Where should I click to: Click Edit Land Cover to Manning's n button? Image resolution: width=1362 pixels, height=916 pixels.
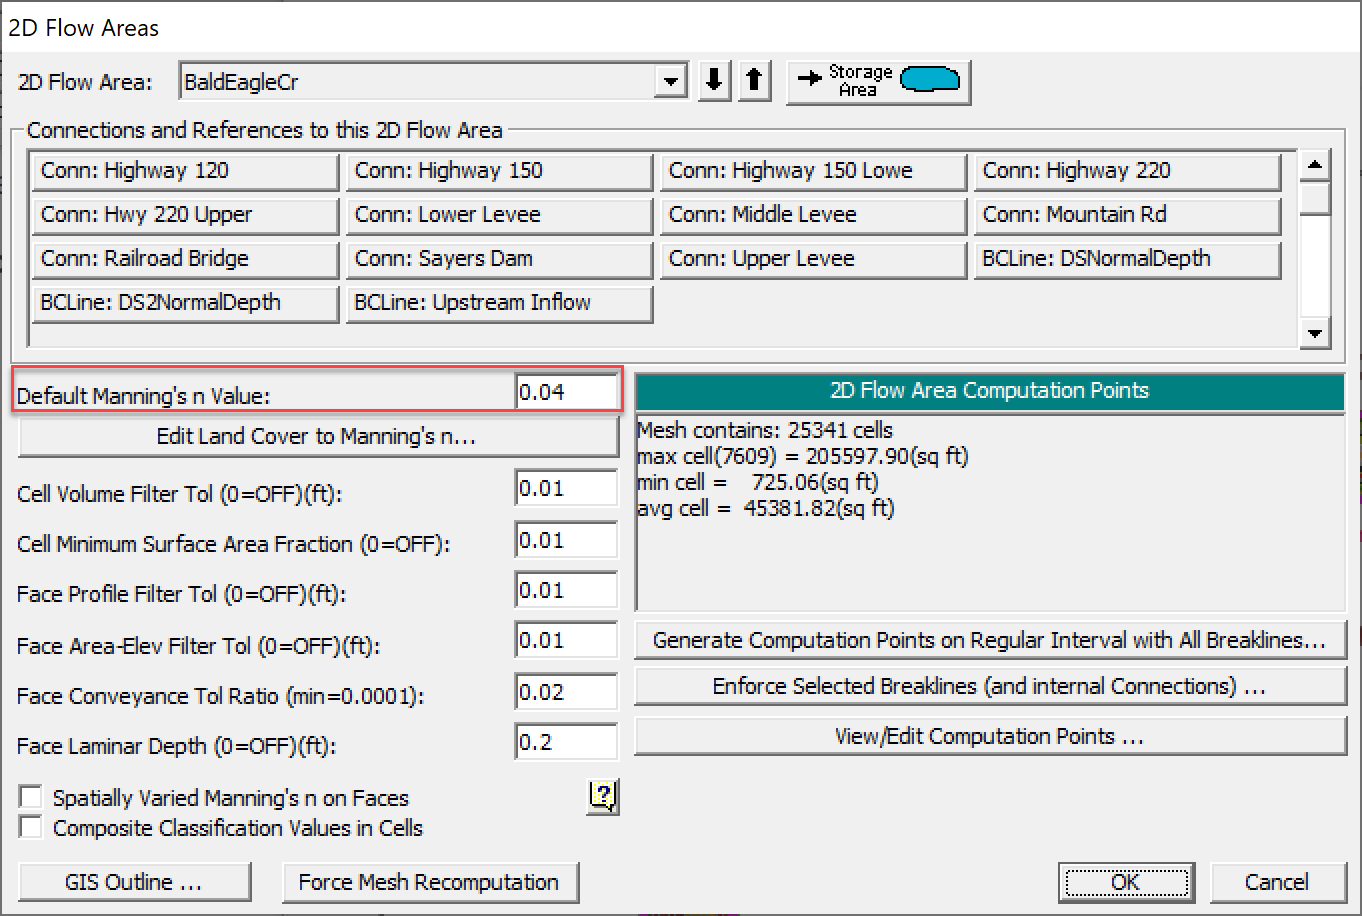(x=317, y=437)
